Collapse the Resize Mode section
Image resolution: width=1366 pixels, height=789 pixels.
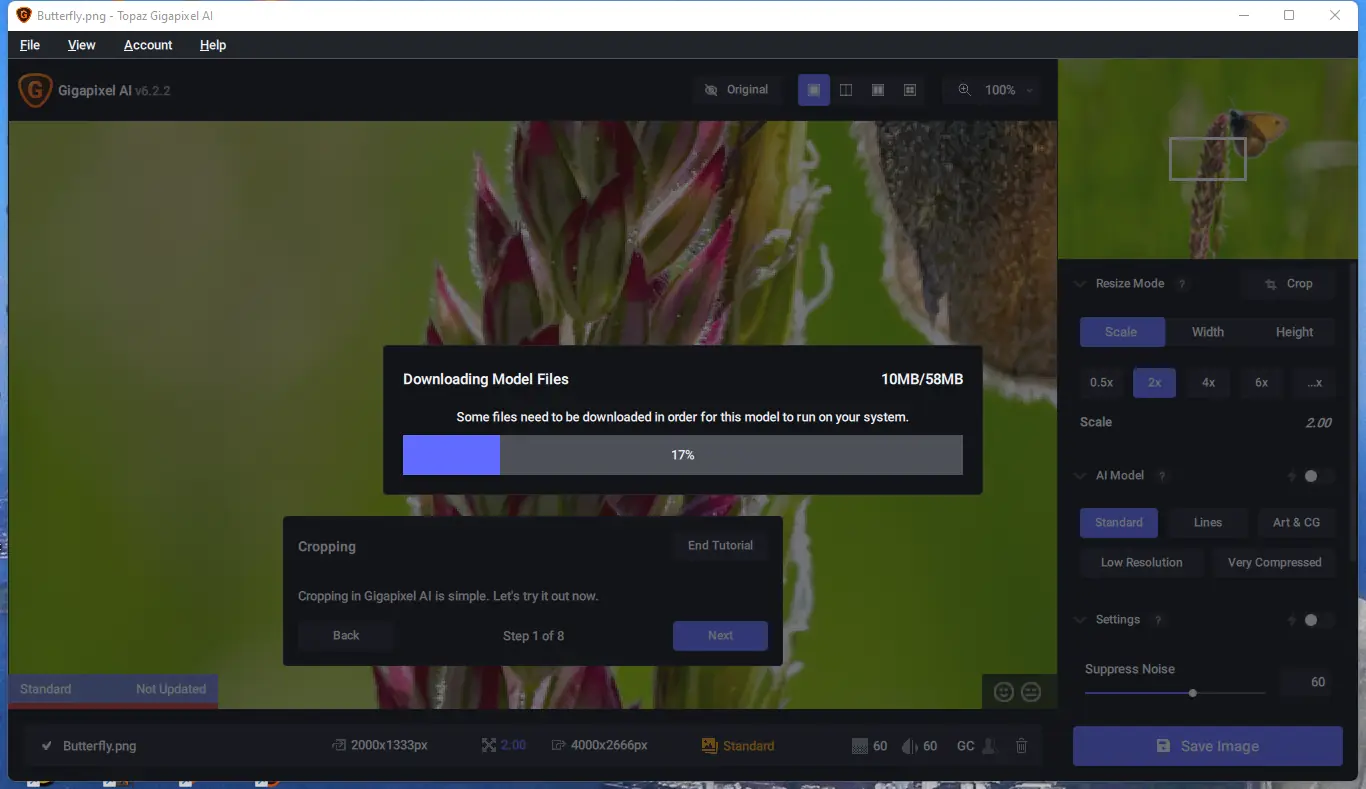click(x=1080, y=284)
